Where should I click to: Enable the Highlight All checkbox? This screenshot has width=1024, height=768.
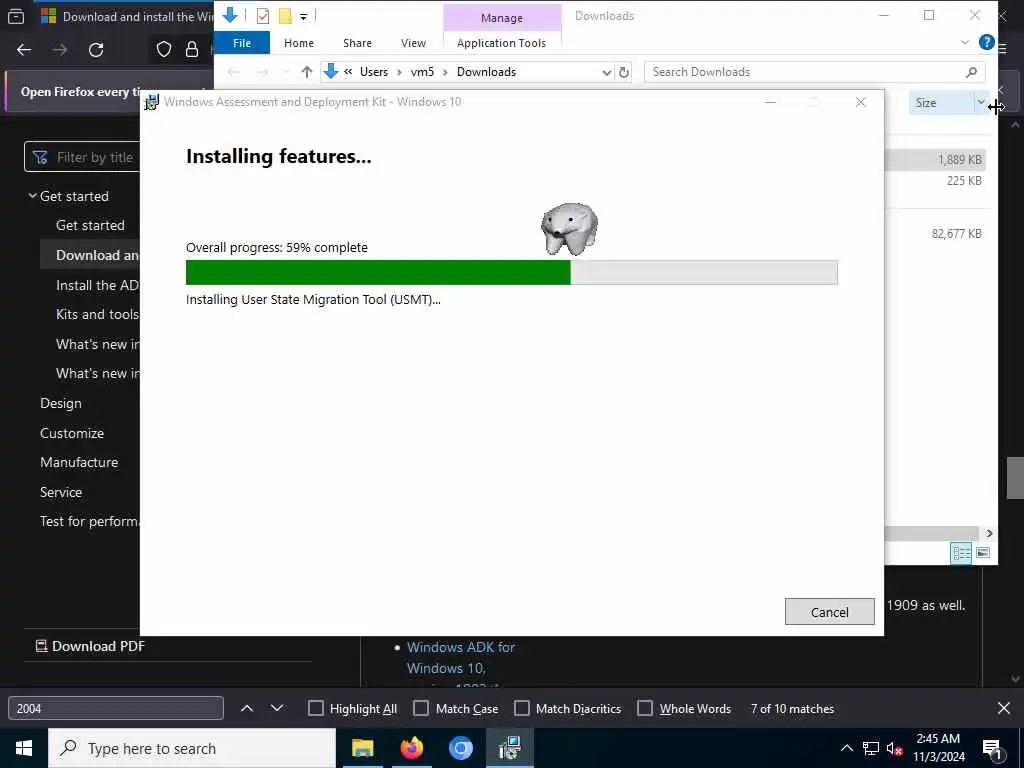coord(315,709)
